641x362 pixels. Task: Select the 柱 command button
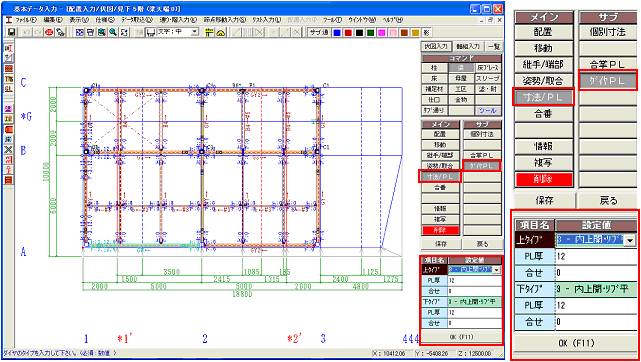(x=434, y=68)
